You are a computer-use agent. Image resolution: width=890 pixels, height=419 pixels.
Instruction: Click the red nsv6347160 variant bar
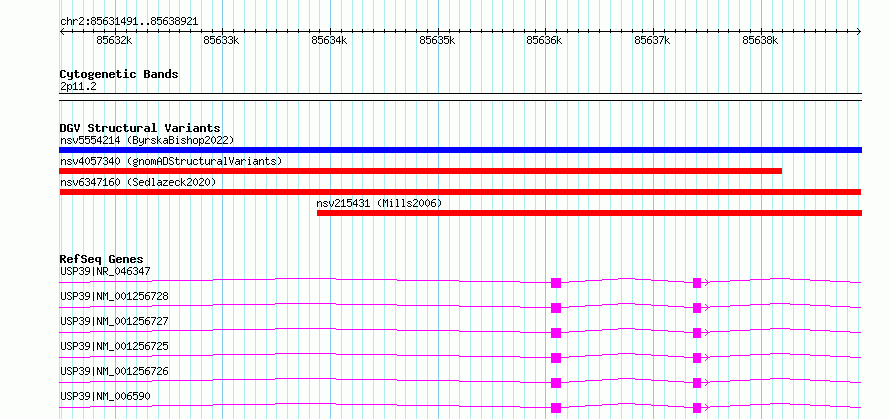pyautogui.click(x=460, y=192)
